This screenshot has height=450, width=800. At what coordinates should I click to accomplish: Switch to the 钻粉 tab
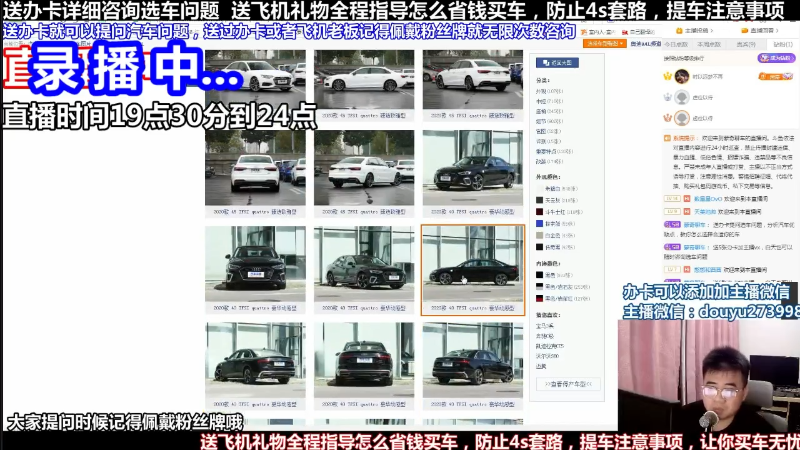[x=782, y=44]
